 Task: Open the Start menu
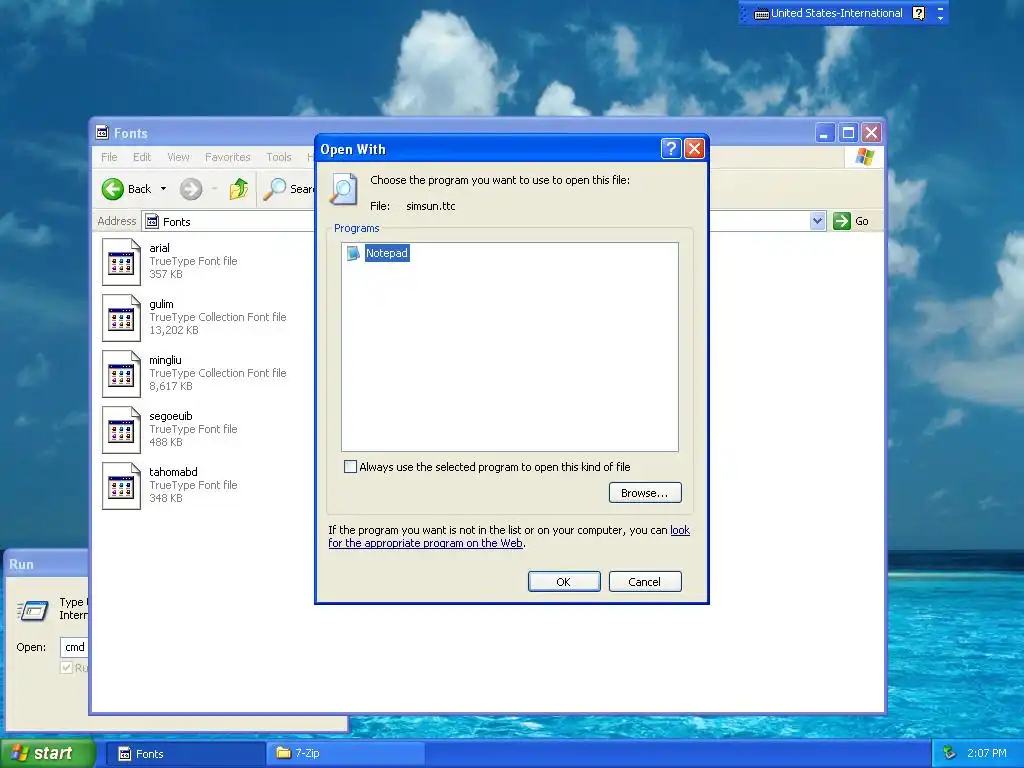pos(46,754)
